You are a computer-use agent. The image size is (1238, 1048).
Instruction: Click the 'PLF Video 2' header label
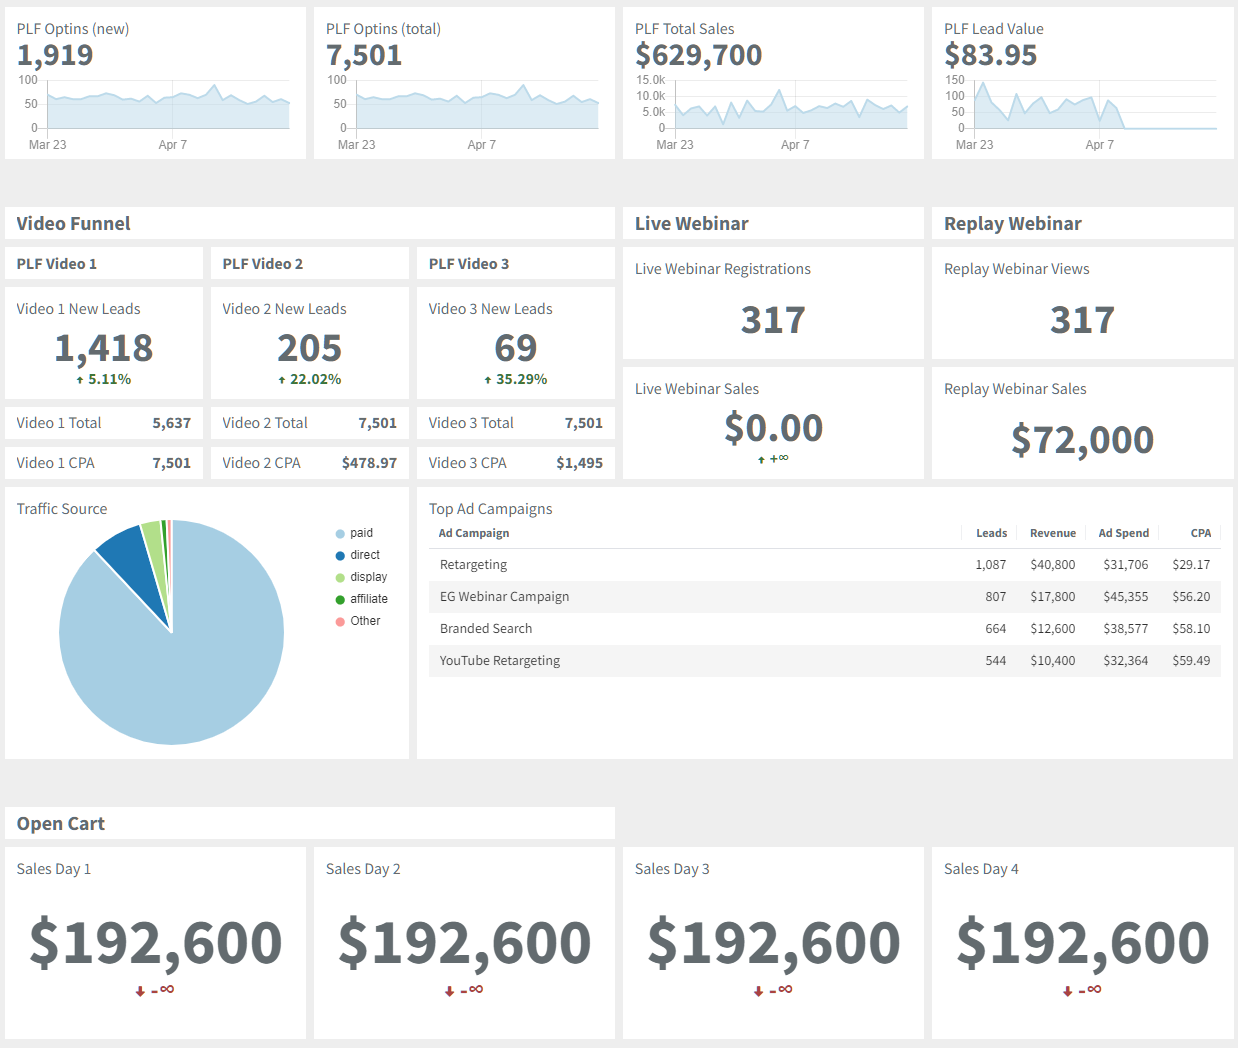(x=263, y=262)
